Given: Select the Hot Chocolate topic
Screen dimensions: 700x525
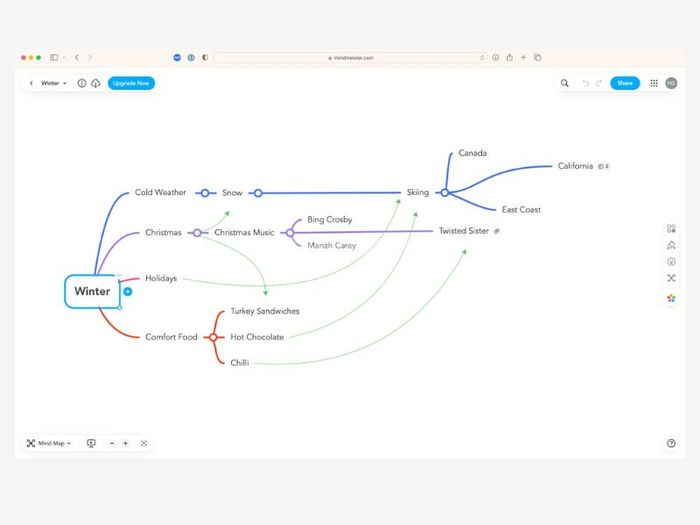Looking at the screenshot, I should 257,337.
